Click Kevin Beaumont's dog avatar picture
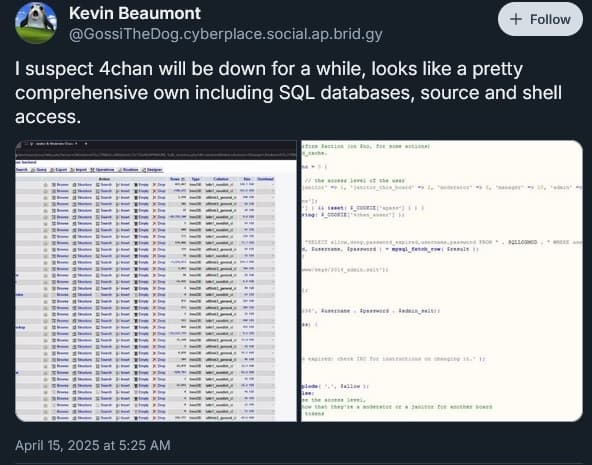592x465 pixels. tap(36, 23)
